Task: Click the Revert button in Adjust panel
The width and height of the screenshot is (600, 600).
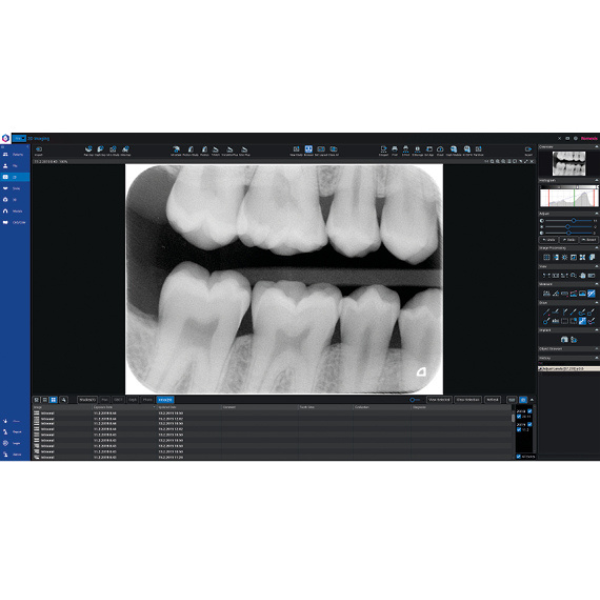Action: pyautogui.click(x=588, y=240)
